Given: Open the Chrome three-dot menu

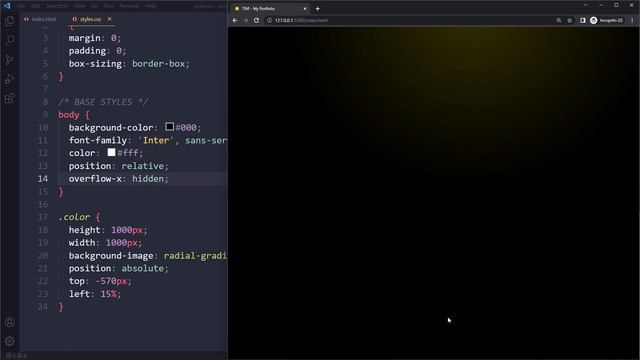Looking at the screenshot, I should coord(633,20).
